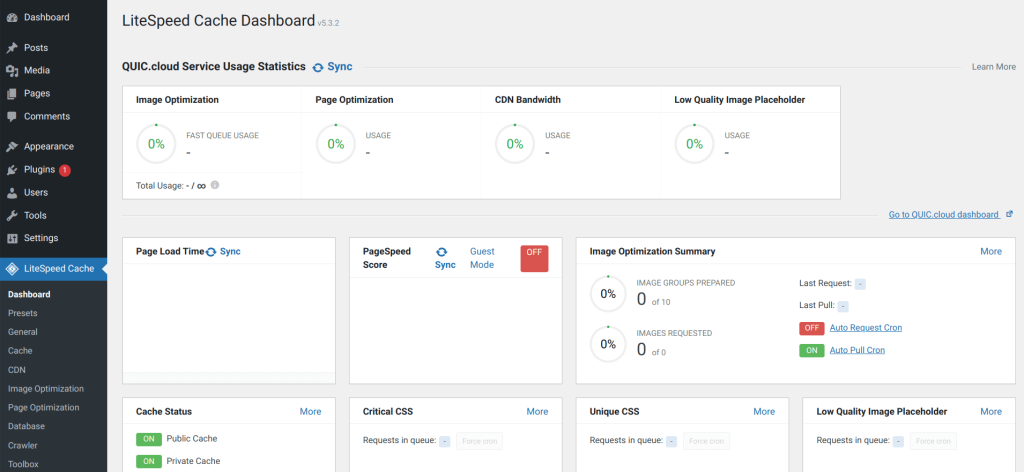Expand Image Optimization Summary via More
The width and height of the screenshot is (1024, 472).
point(990,251)
